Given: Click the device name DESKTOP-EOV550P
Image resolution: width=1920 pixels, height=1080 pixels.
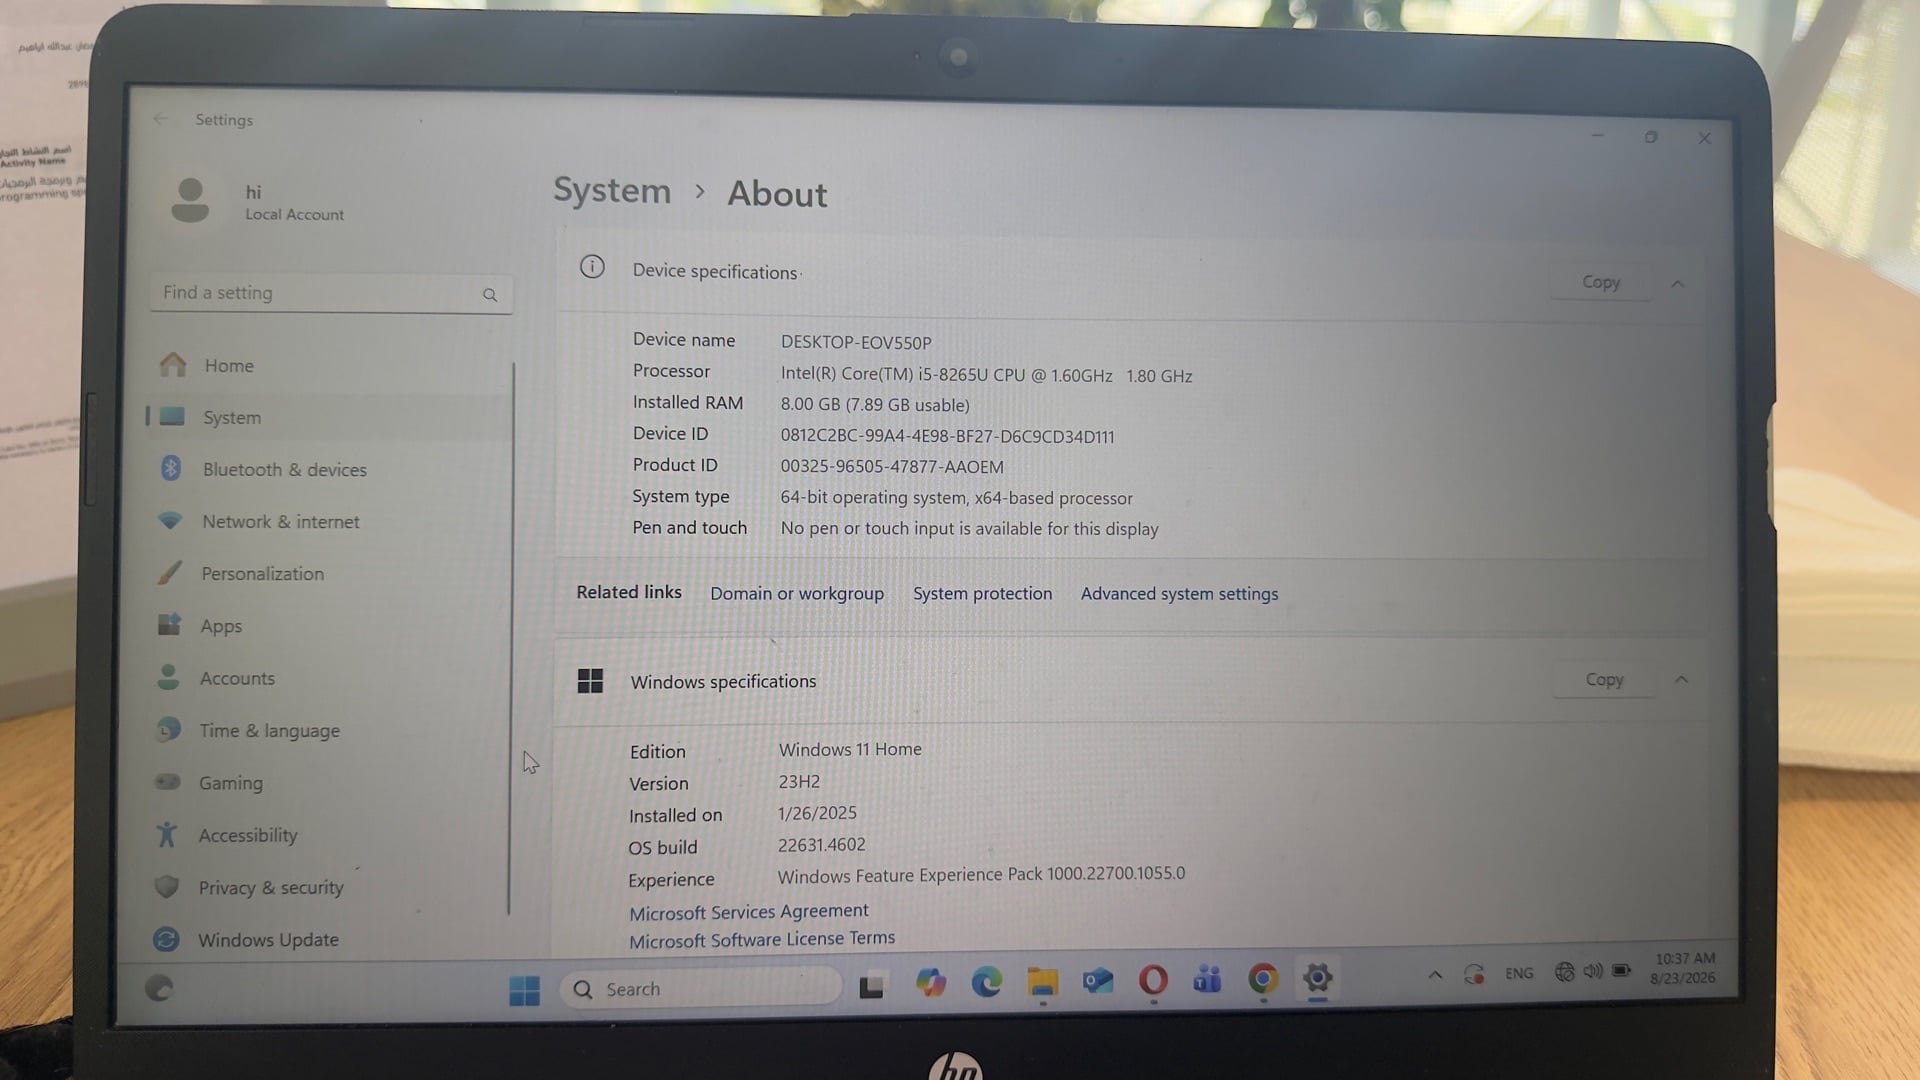Looking at the screenshot, I should coord(856,342).
